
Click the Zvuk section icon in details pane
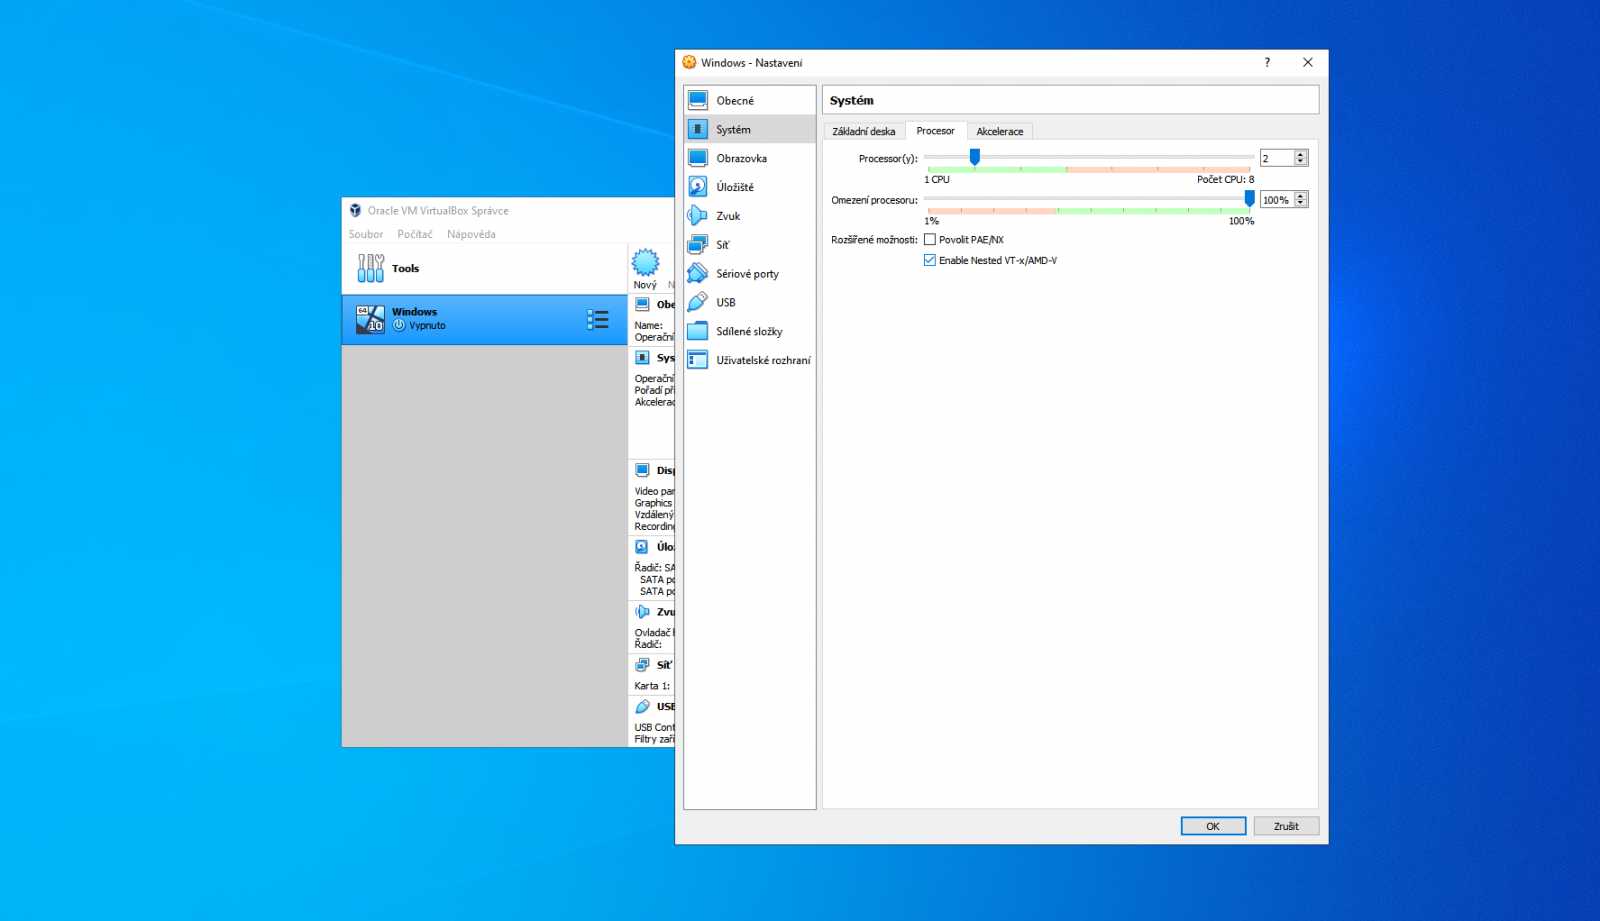(x=642, y=611)
